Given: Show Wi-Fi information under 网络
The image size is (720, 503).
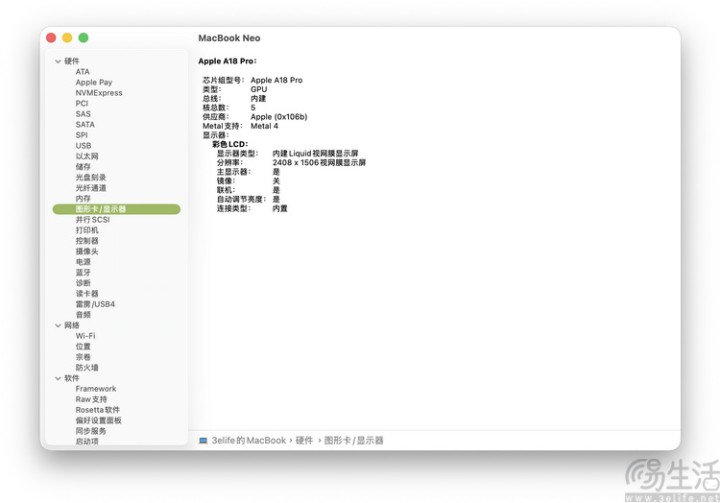Looking at the screenshot, I should tap(85, 336).
